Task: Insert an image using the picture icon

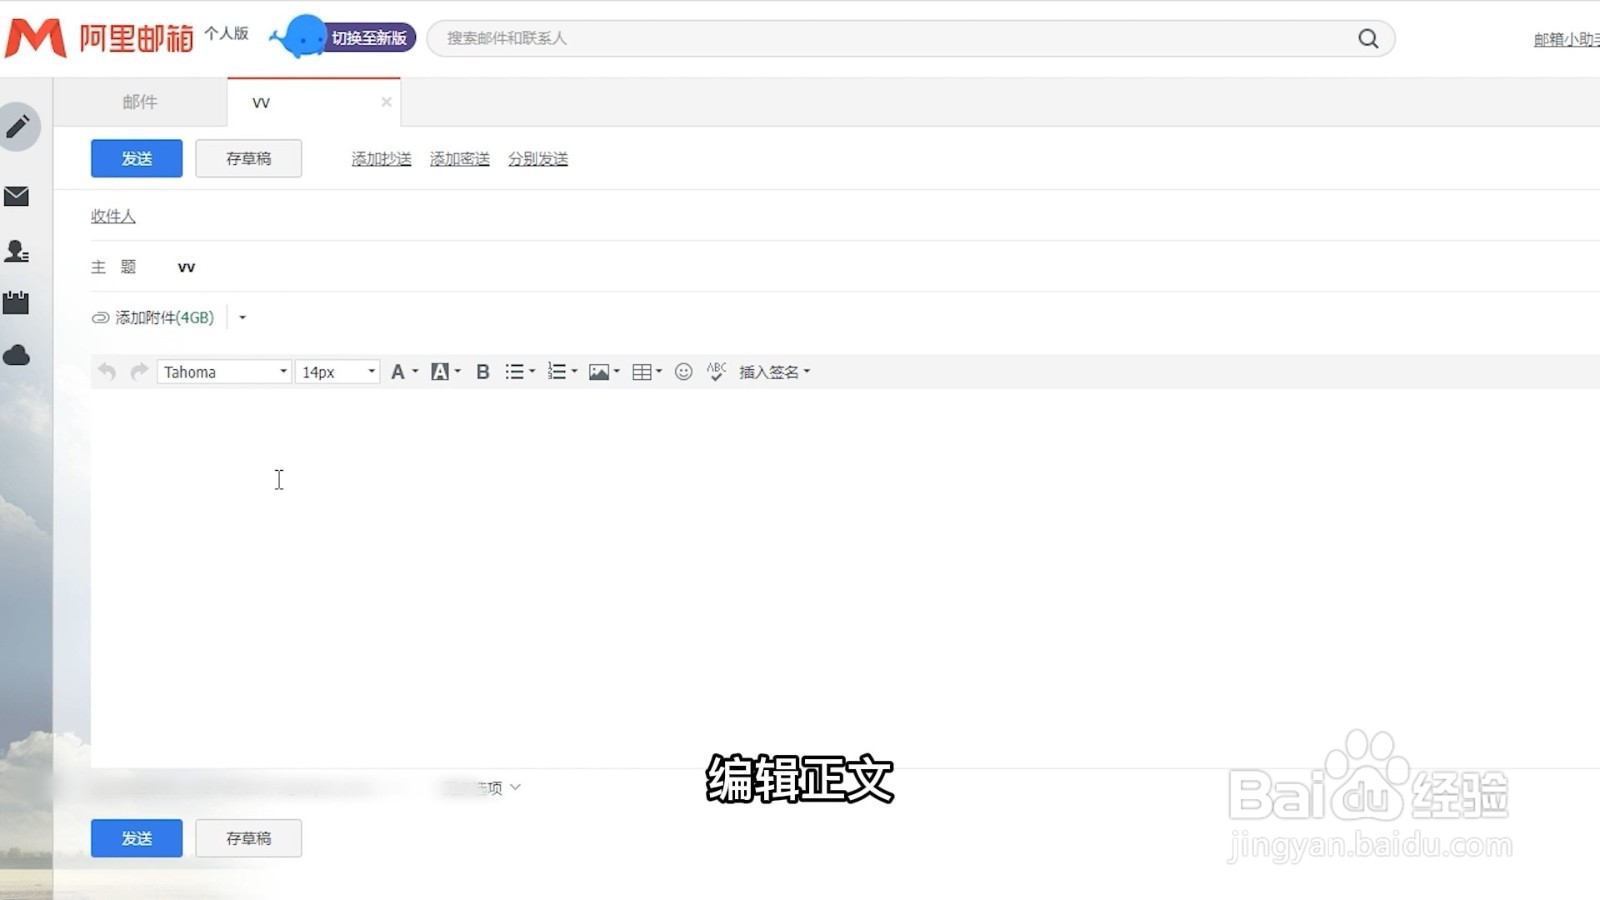Action: pos(598,371)
